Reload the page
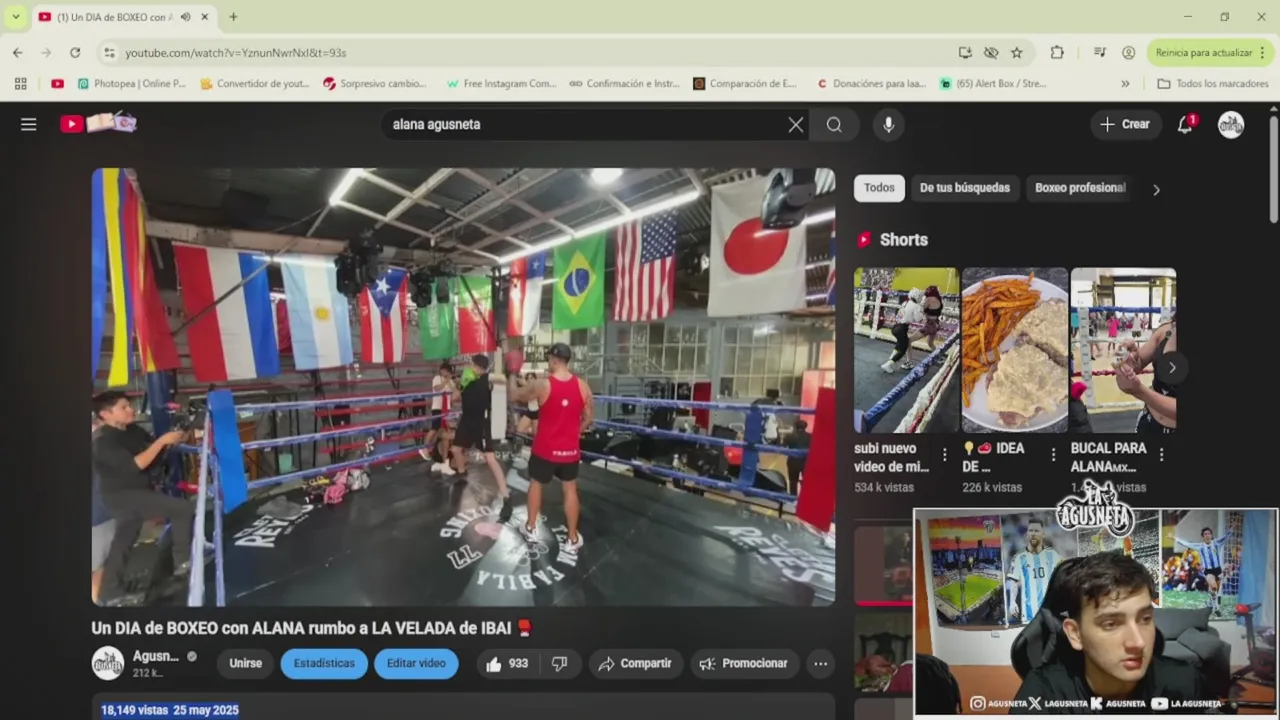 pyautogui.click(x=75, y=52)
